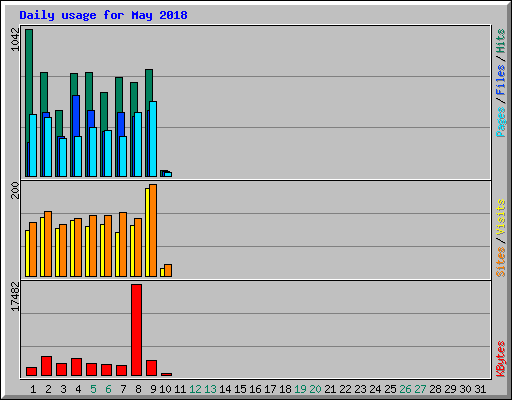Click the 200 visits scale label

point(15,190)
